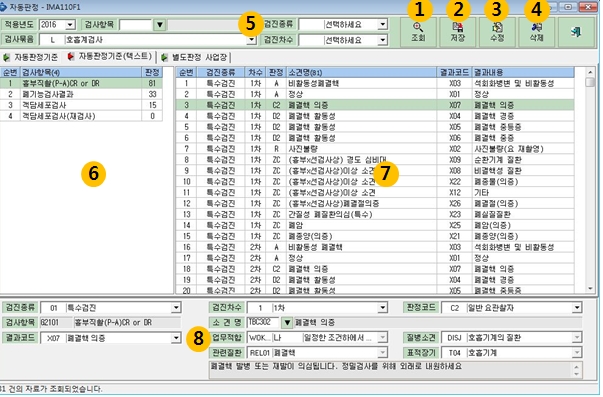Click the TBC302 소견명 code field
603x397 pixels.
coord(263,322)
